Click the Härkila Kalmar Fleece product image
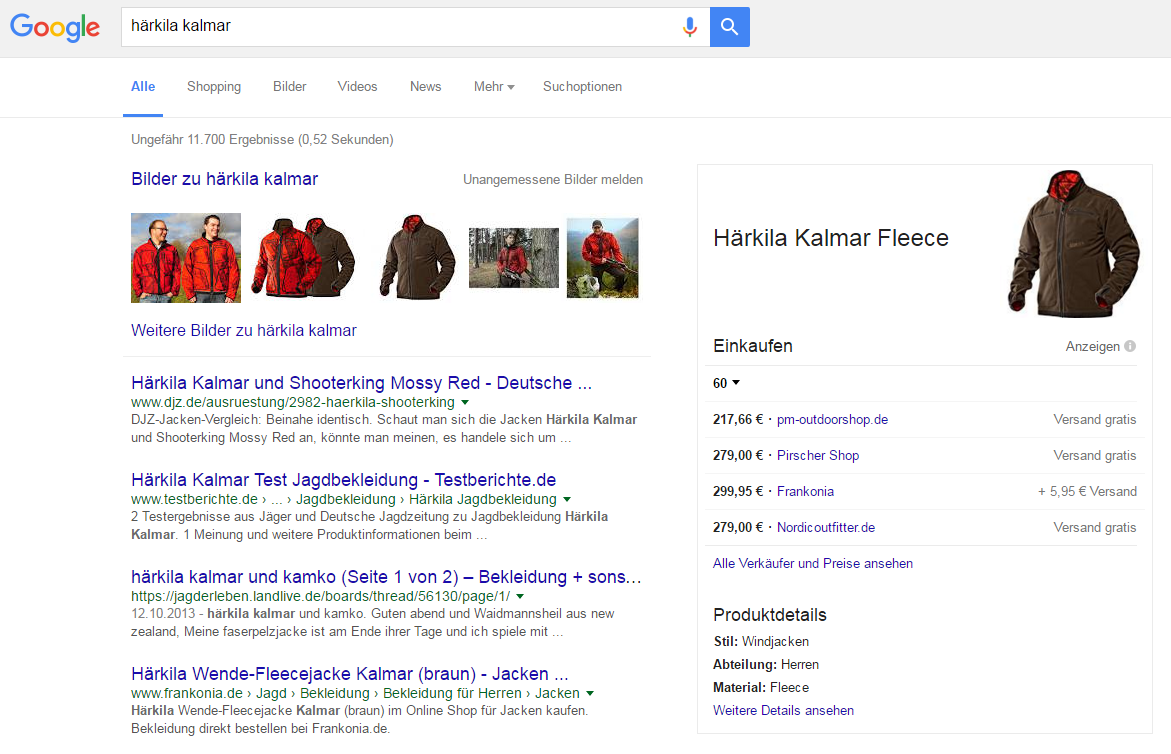The image size is (1171, 754). [x=1074, y=244]
